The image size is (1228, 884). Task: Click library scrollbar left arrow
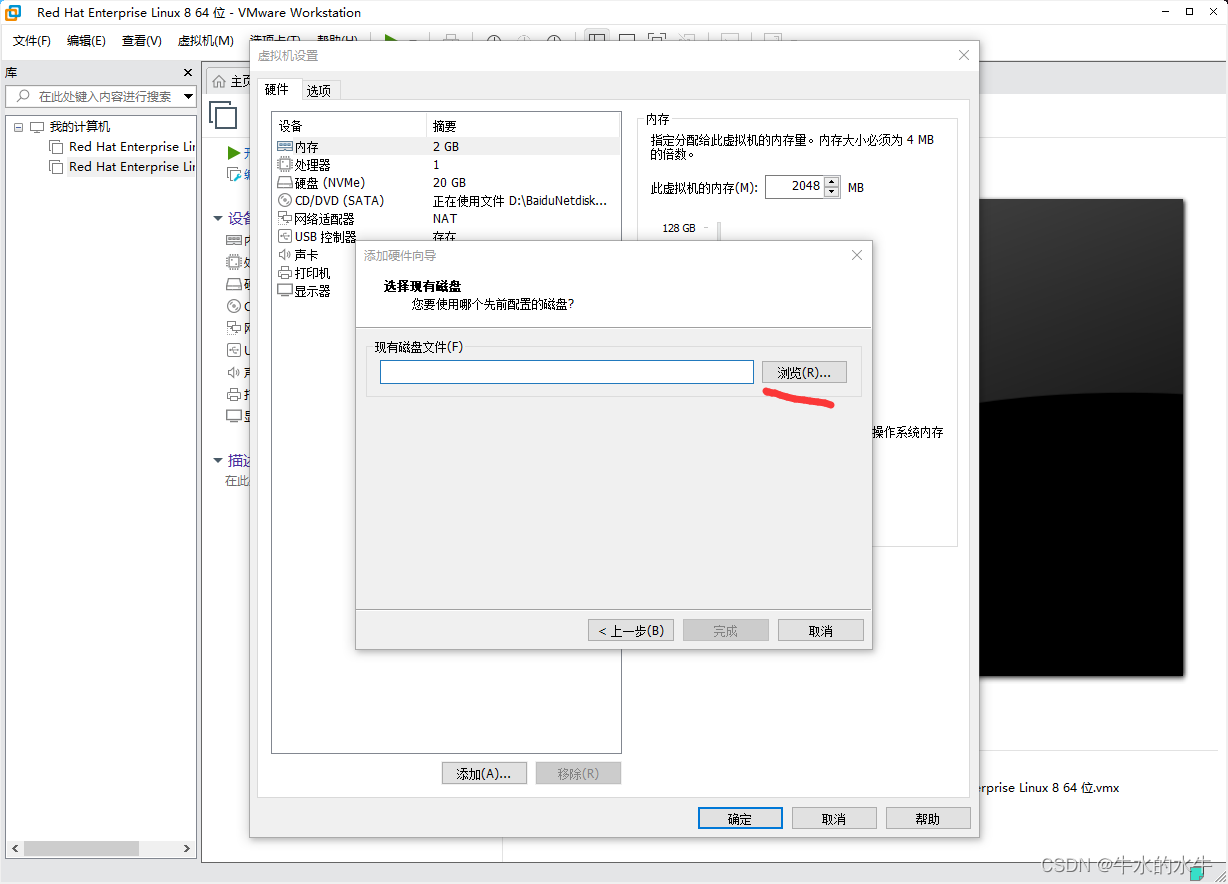pos(15,848)
